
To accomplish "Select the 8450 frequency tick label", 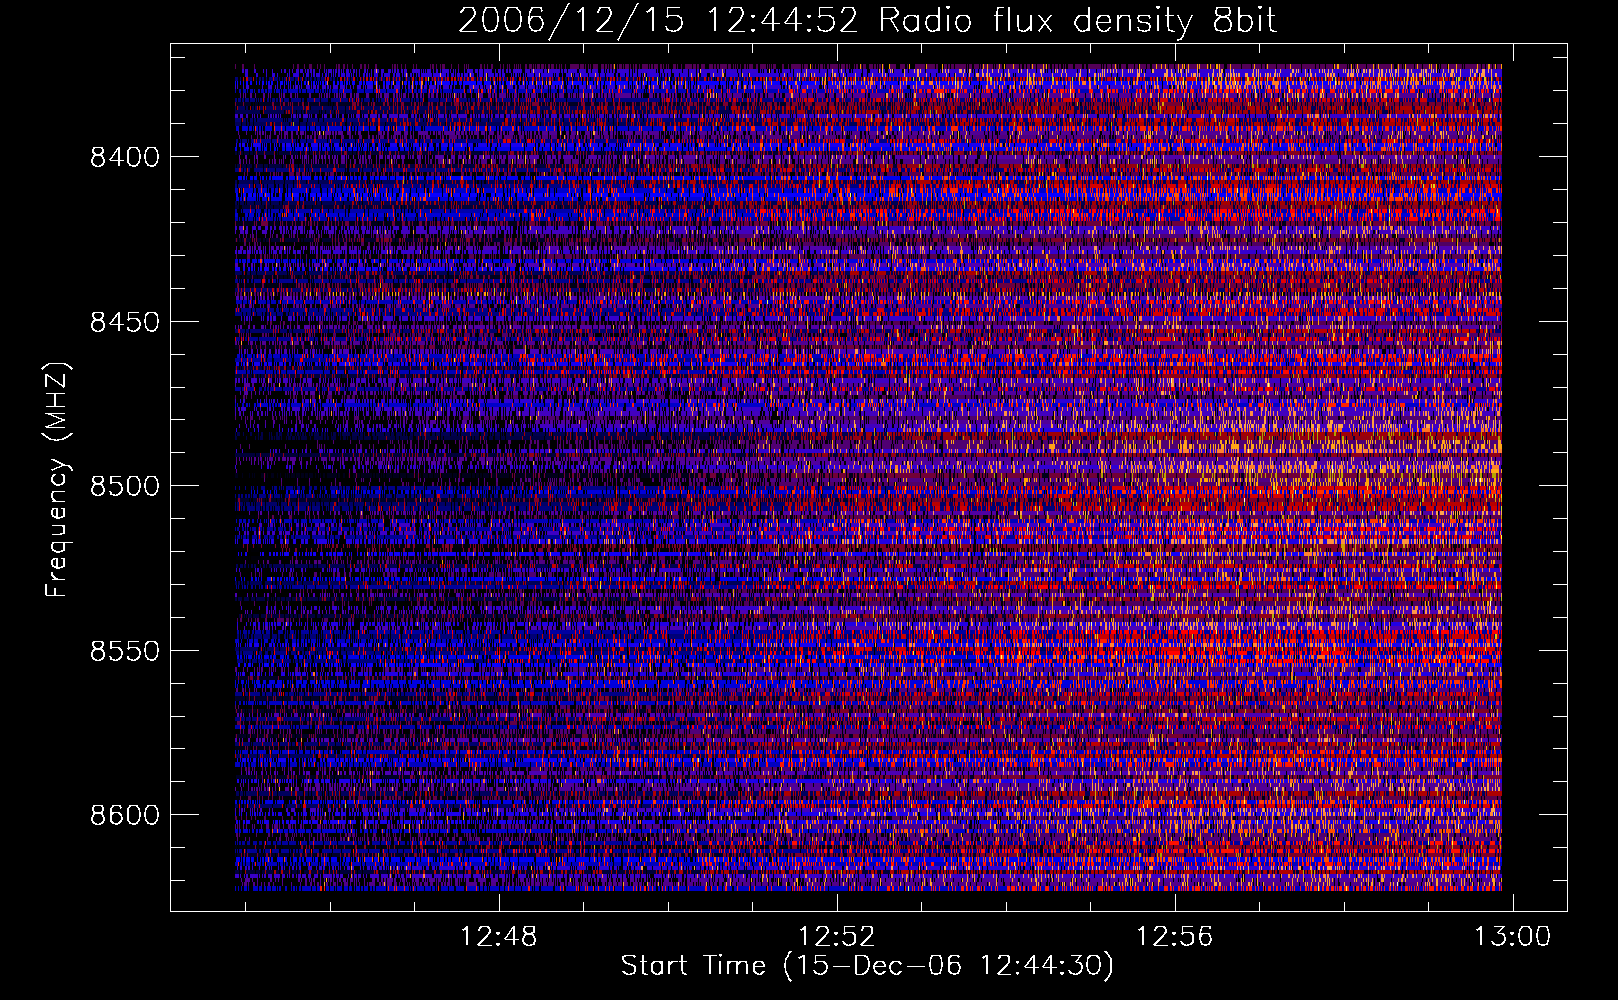I will [x=126, y=322].
